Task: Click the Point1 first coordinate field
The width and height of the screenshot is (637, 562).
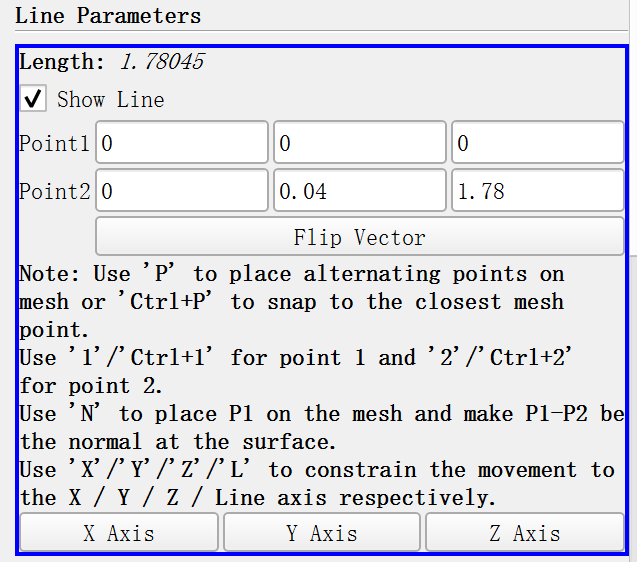Action: (x=182, y=143)
